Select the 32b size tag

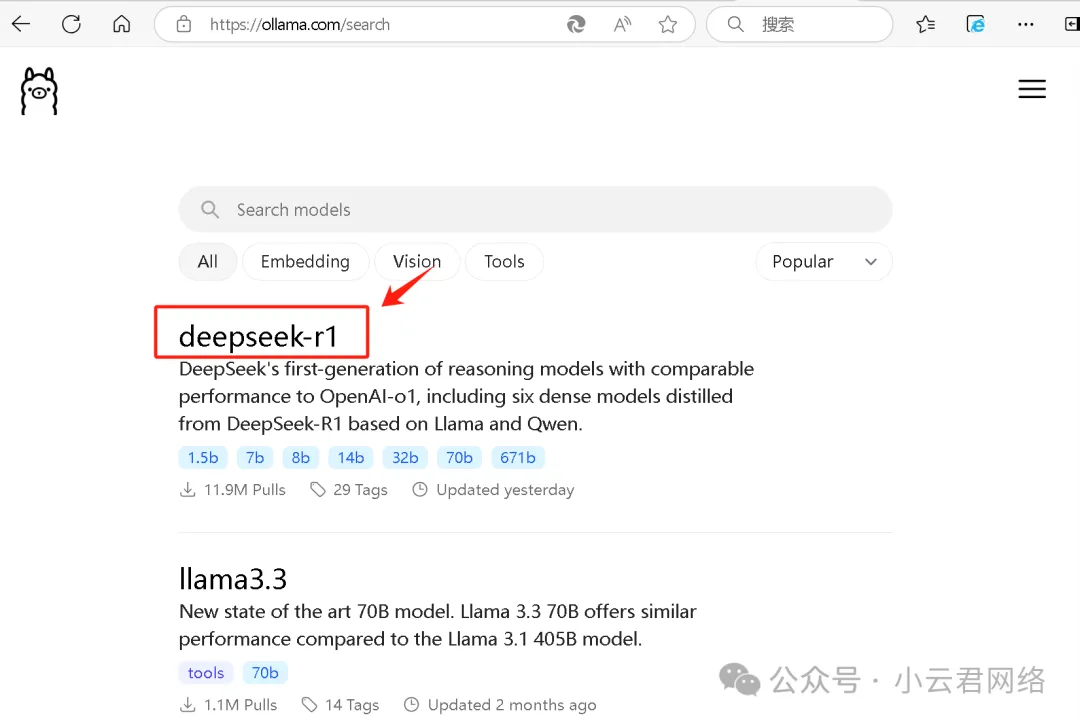click(x=405, y=457)
